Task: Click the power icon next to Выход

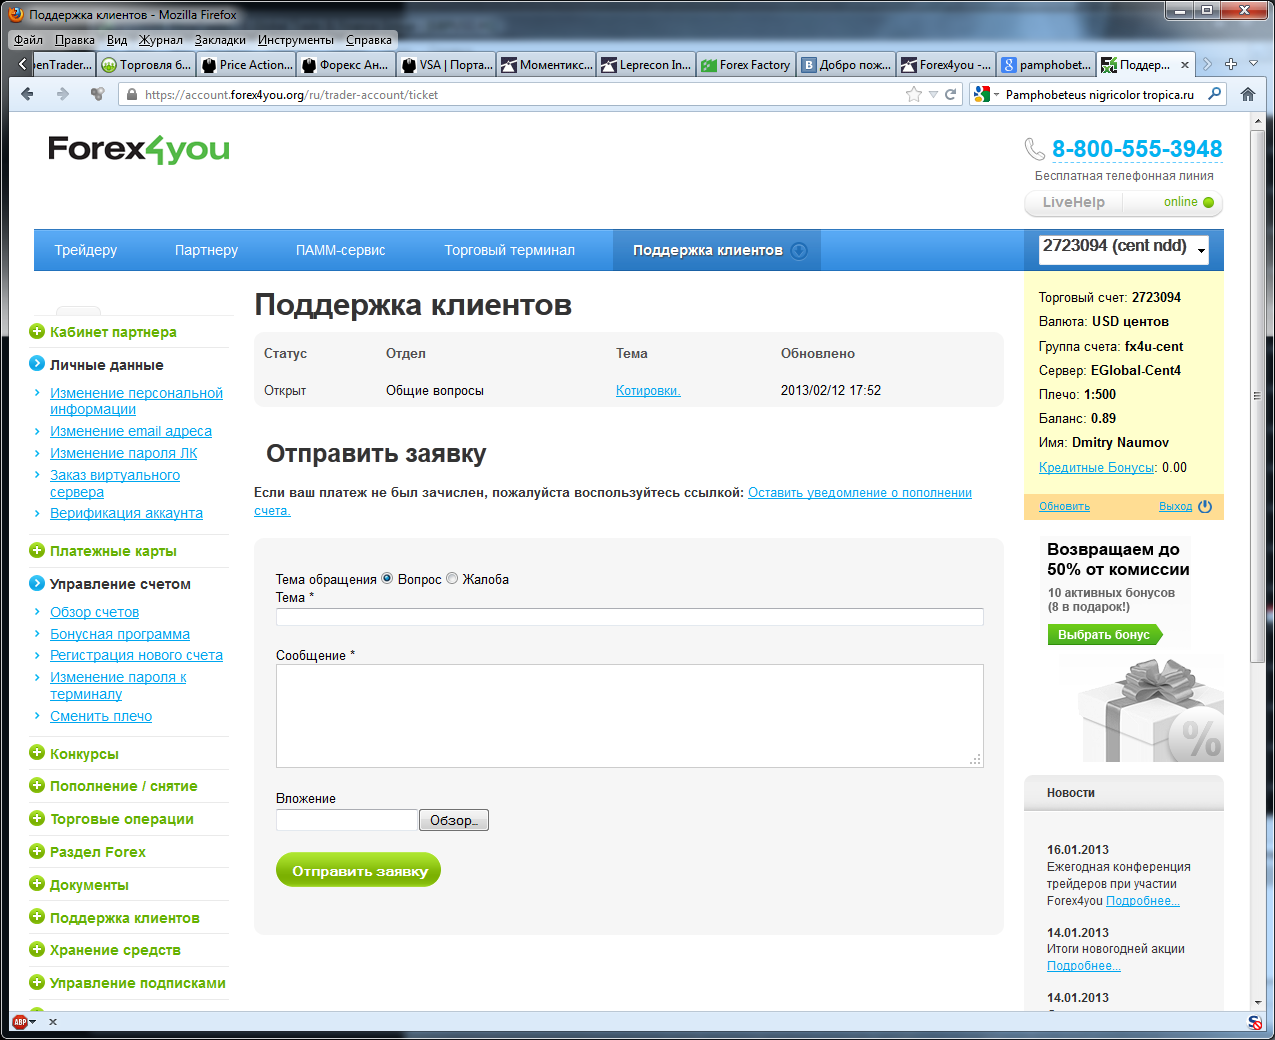Action: [x=1205, y=506]
